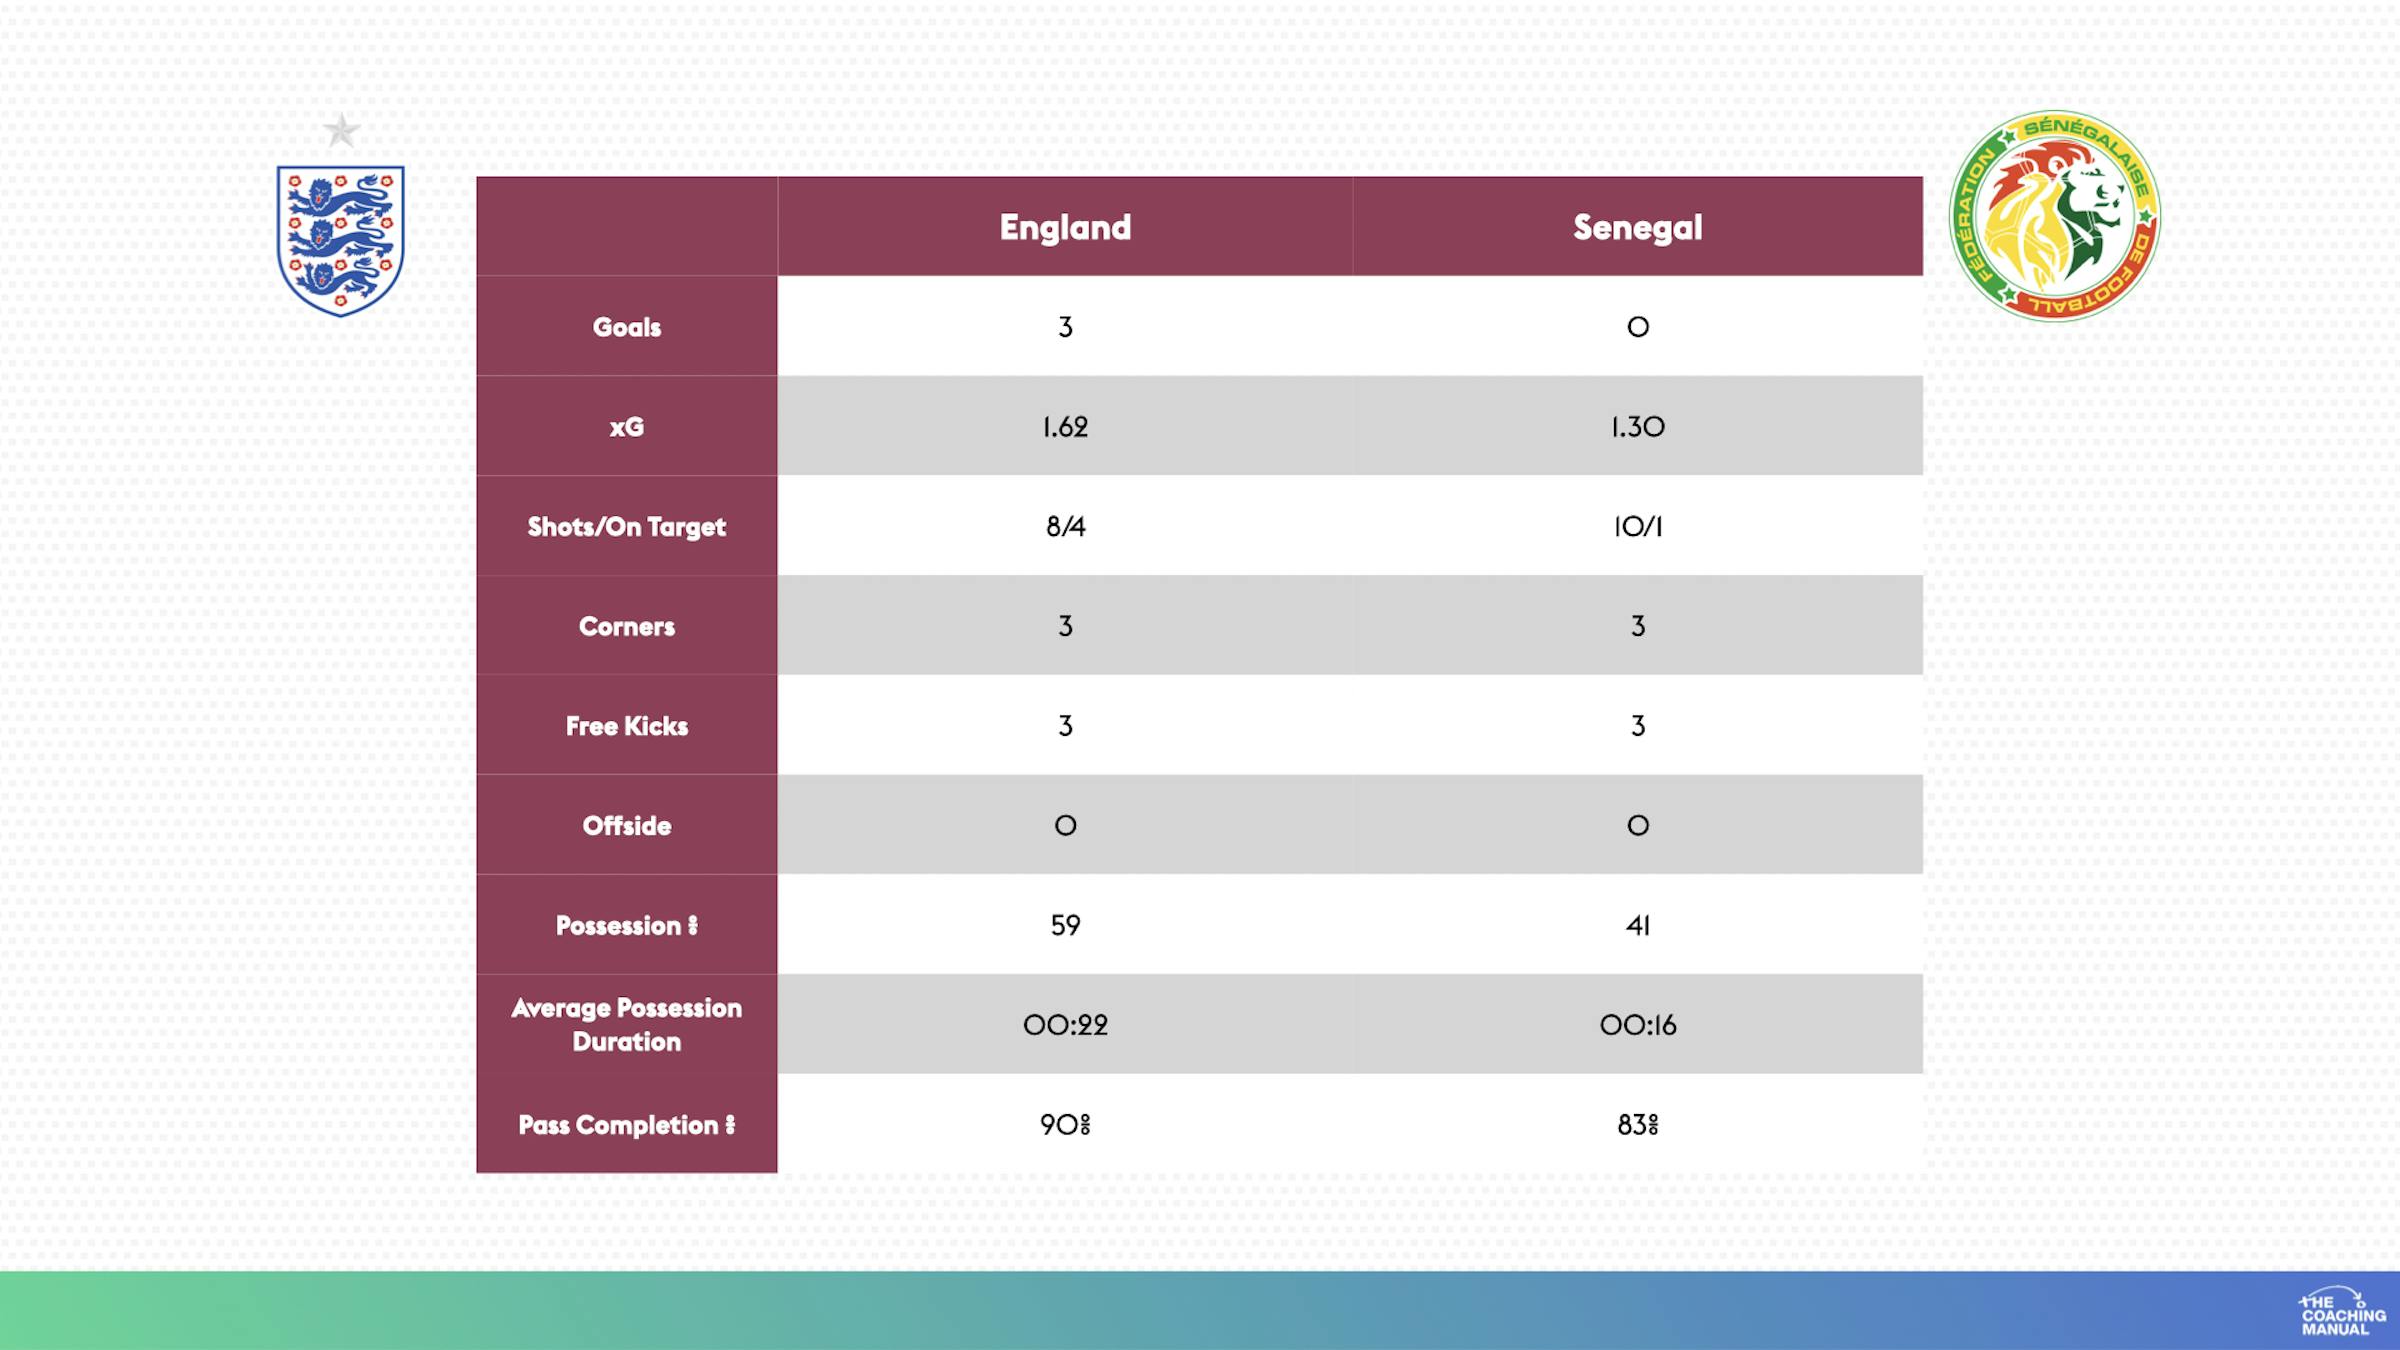
Task: Click the Corners row label
Action: point(627,626)
